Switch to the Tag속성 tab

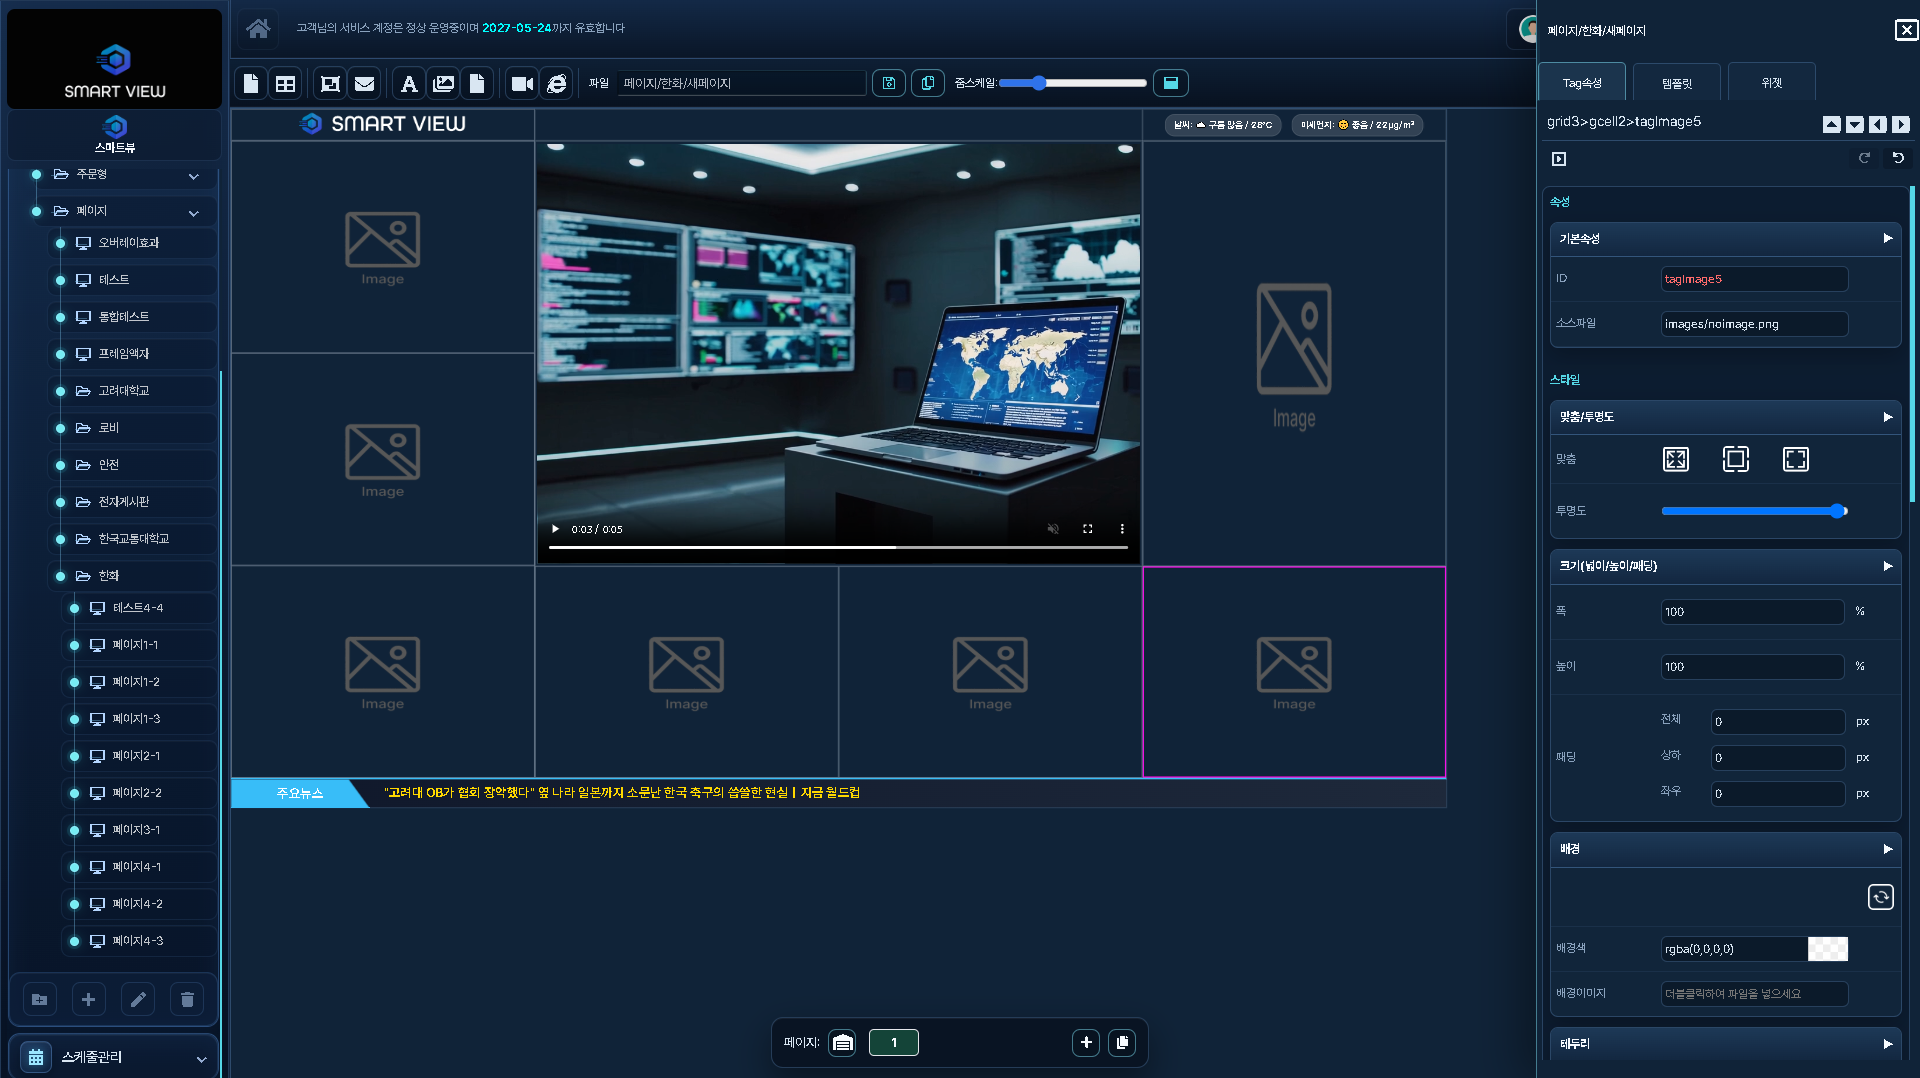click(x=1582, y=83)
